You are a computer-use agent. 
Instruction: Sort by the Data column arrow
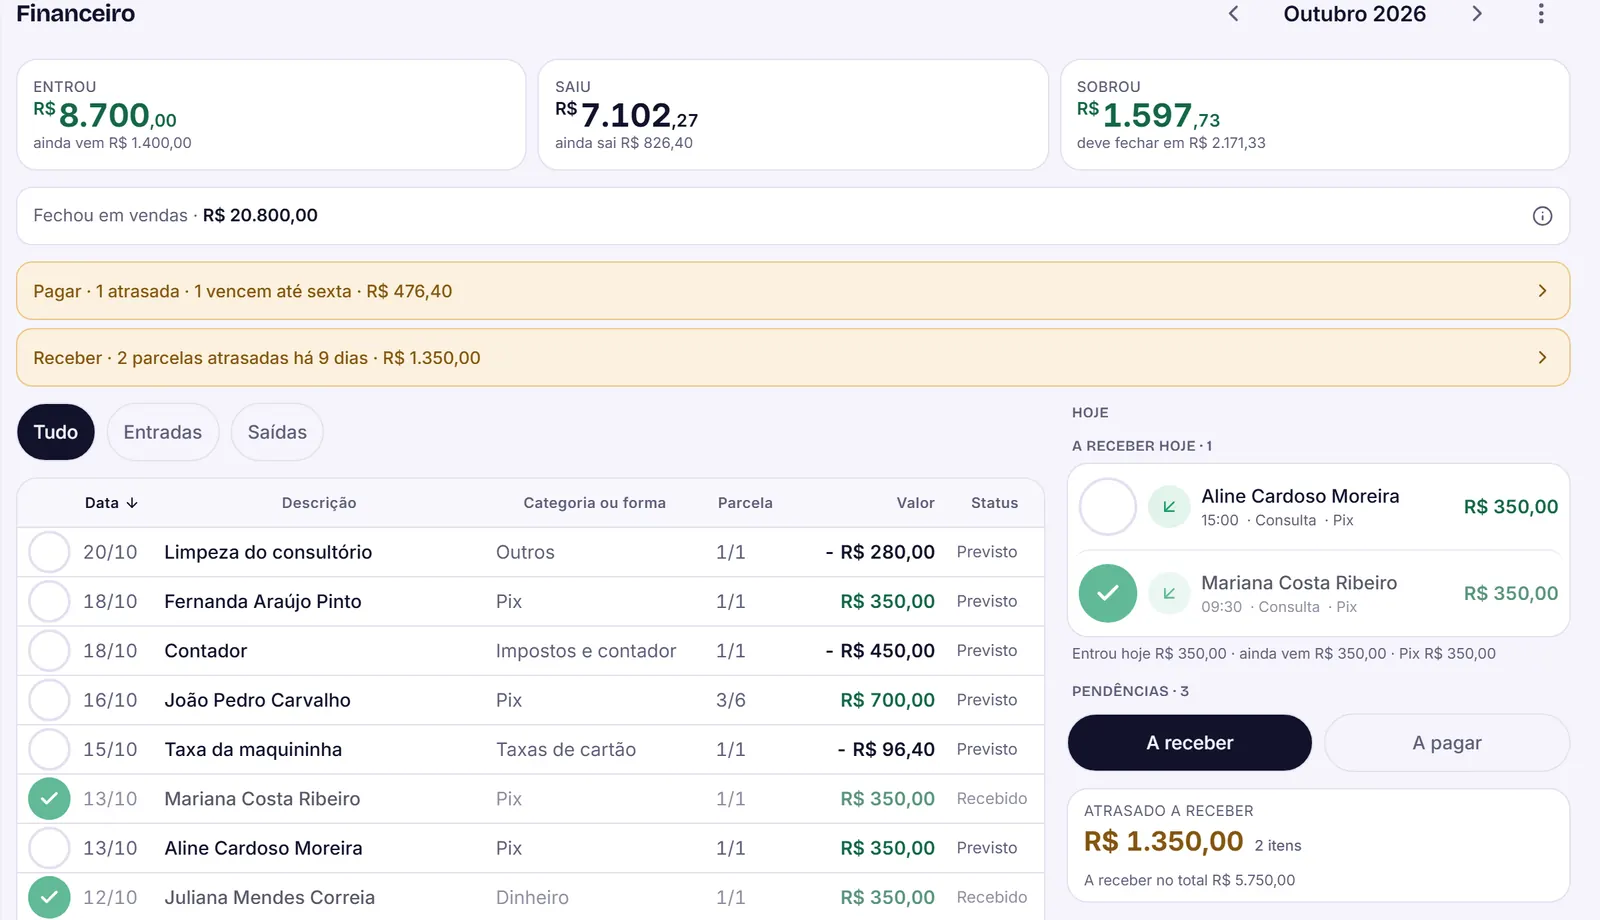132,503
